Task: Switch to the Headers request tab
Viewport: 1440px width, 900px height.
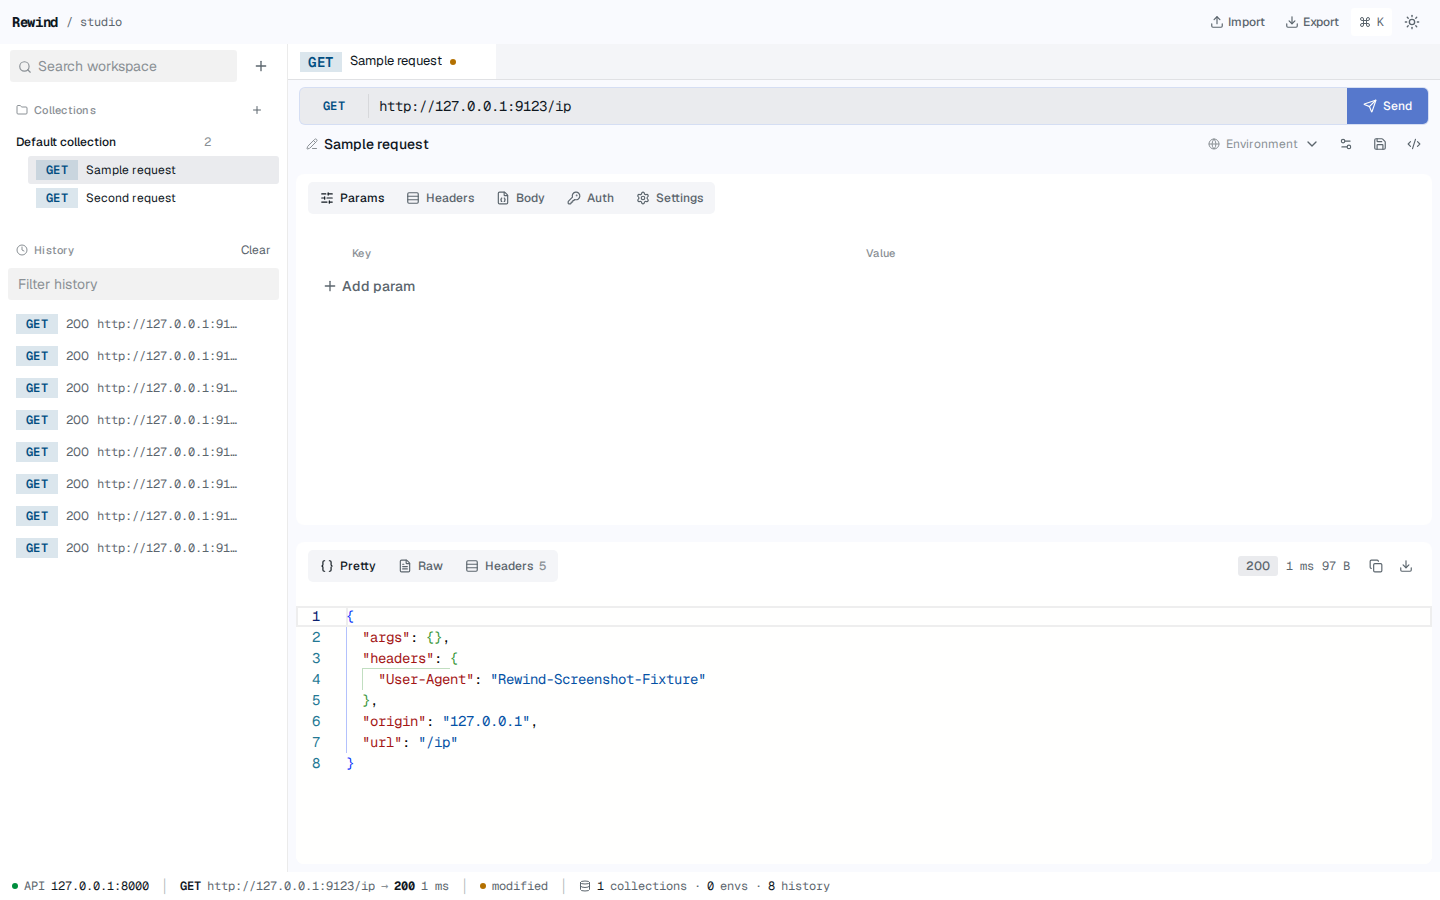Action: [x=441, y=198]
